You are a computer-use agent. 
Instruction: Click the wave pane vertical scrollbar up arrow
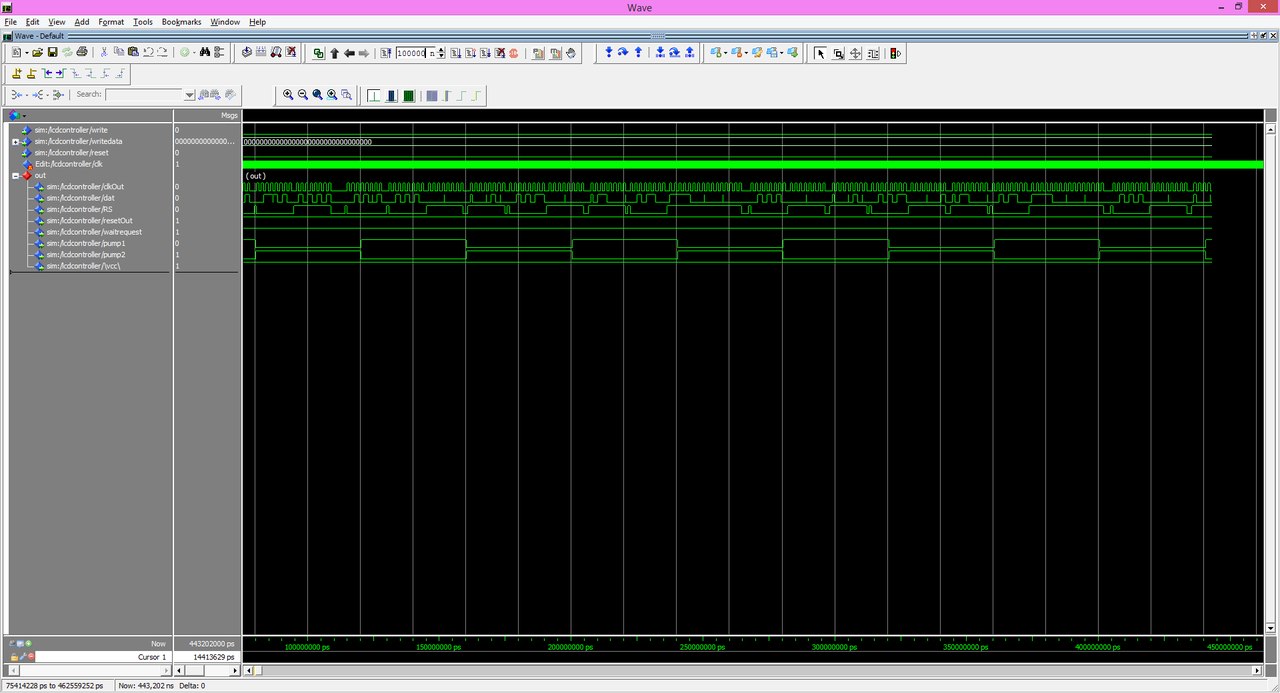(1271, 129)
